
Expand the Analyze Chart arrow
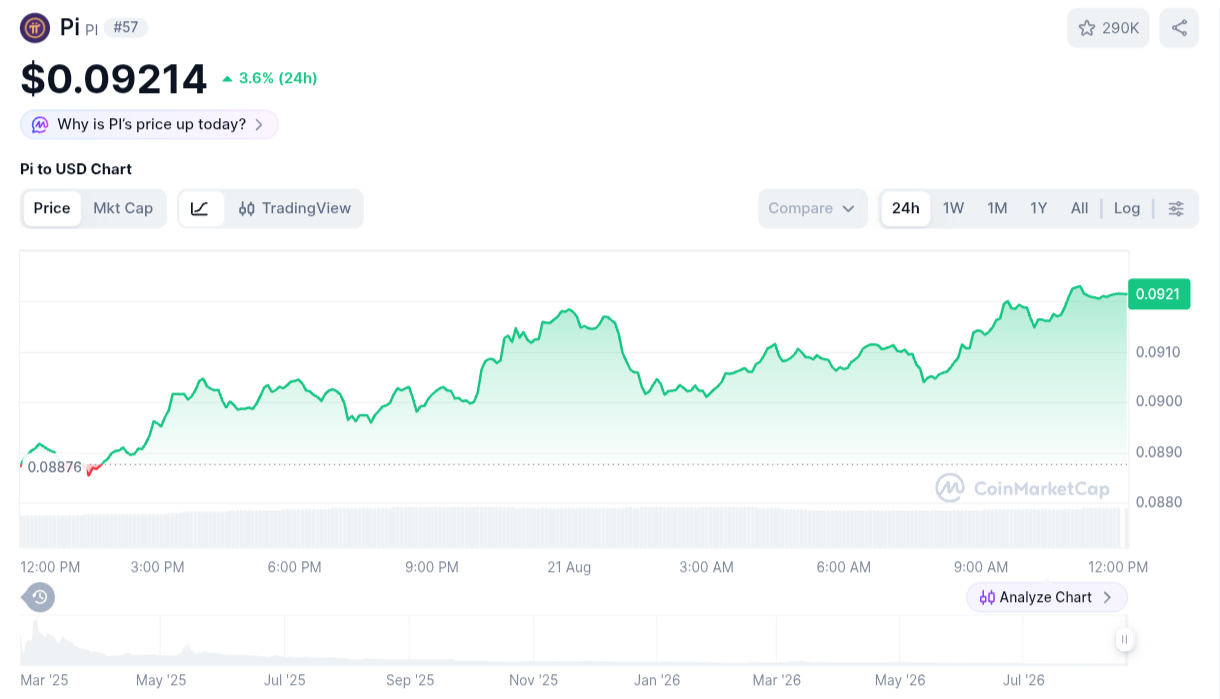(x=1107, y=597)
